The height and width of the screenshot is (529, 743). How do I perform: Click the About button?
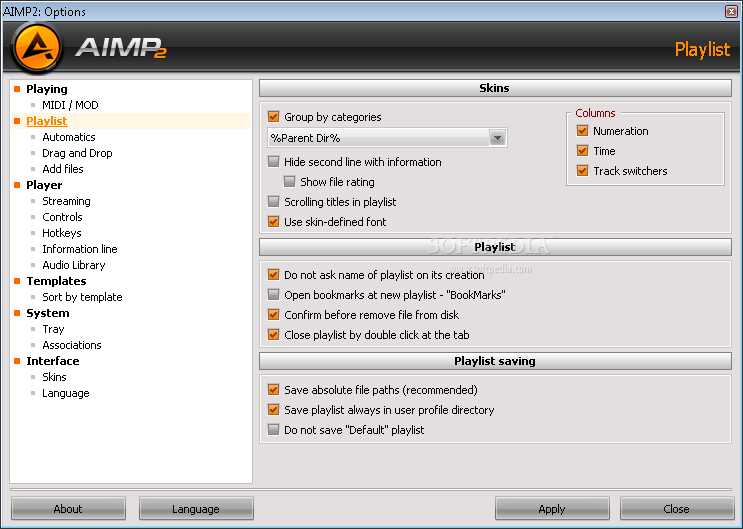68,509
